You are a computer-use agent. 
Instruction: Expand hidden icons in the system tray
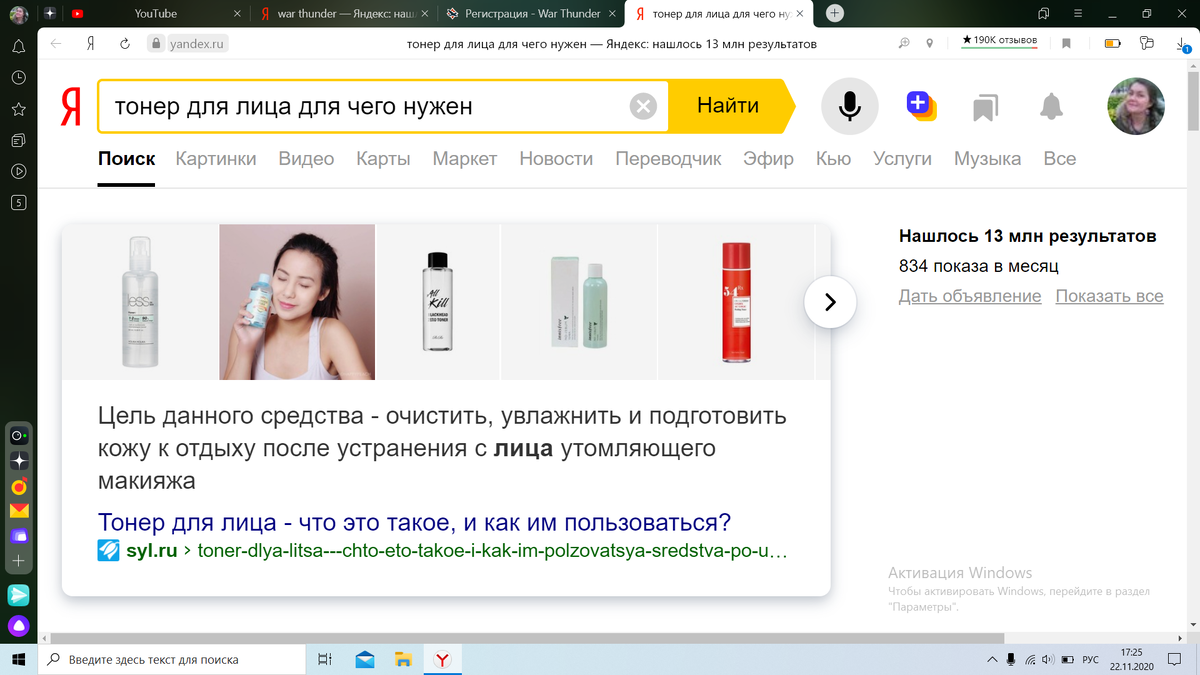993,659
